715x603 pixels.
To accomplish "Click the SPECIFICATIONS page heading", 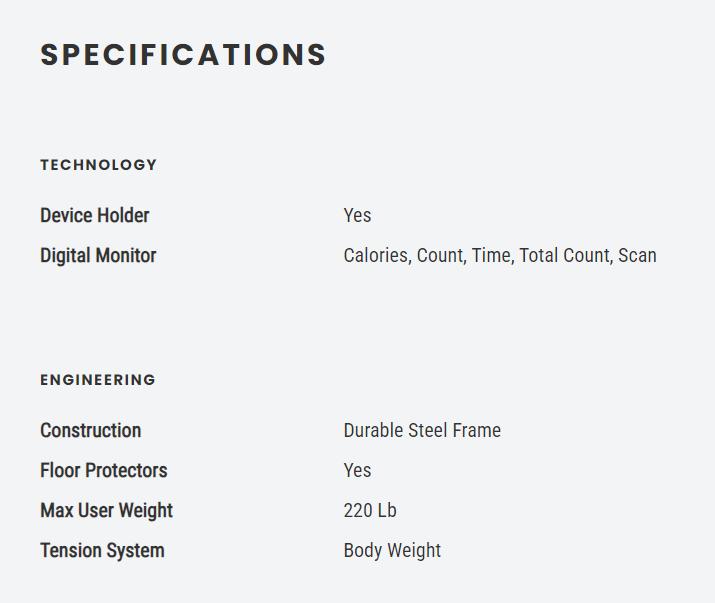I will tap(183, 55).
